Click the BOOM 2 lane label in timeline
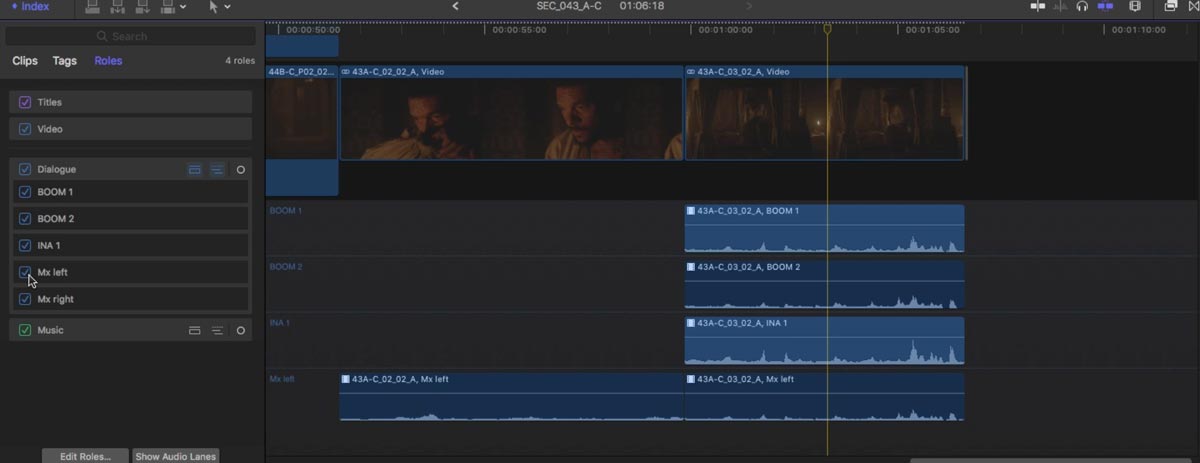The height and width of the screenshot is (463, 1200). [x=285, y=267]
